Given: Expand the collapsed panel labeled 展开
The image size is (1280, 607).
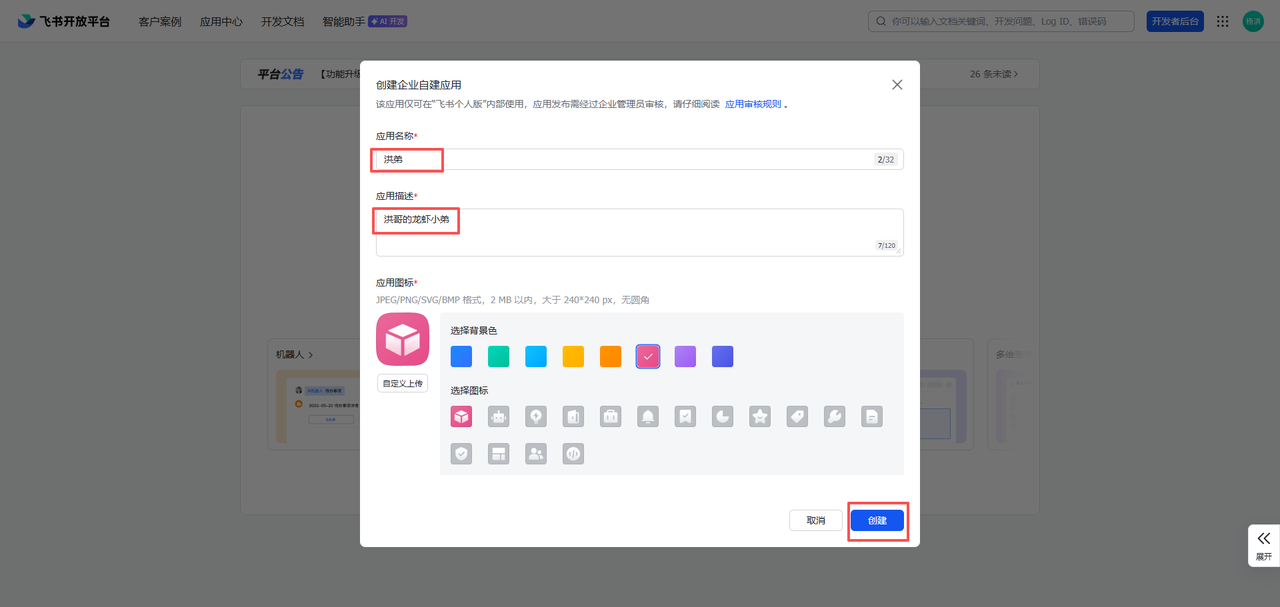Looking at the screenshot, I should (1263, 545).
